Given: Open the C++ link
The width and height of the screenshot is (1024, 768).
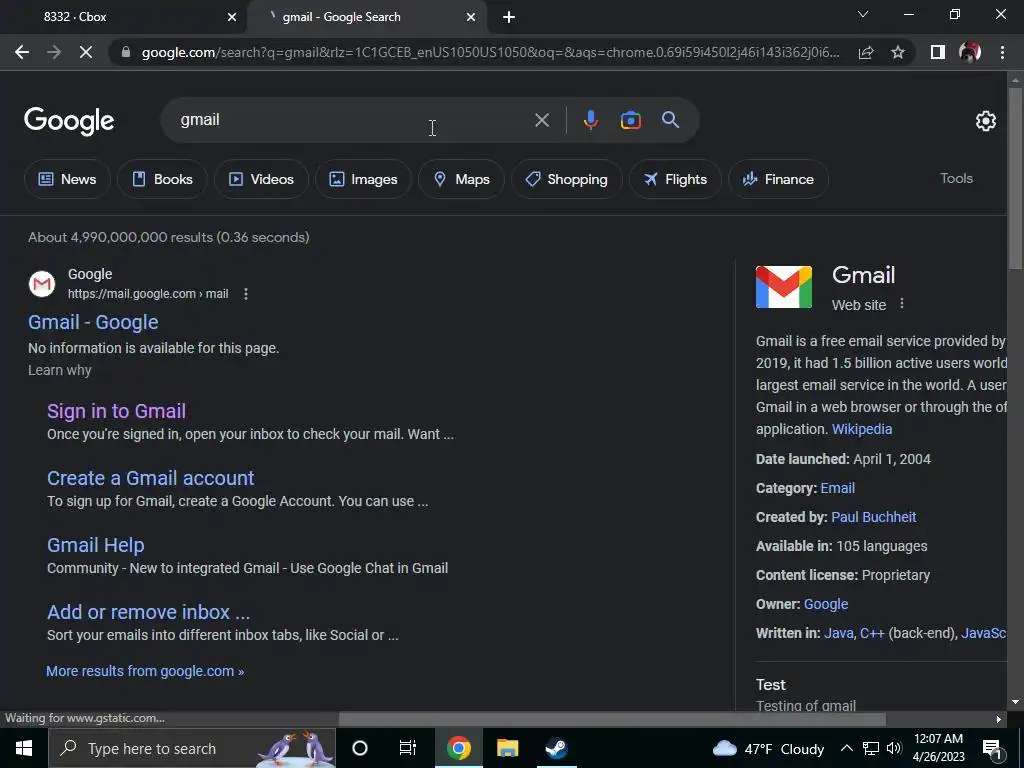Looking at the screenshot, I should pyautogui.click(x=872, y=633).
